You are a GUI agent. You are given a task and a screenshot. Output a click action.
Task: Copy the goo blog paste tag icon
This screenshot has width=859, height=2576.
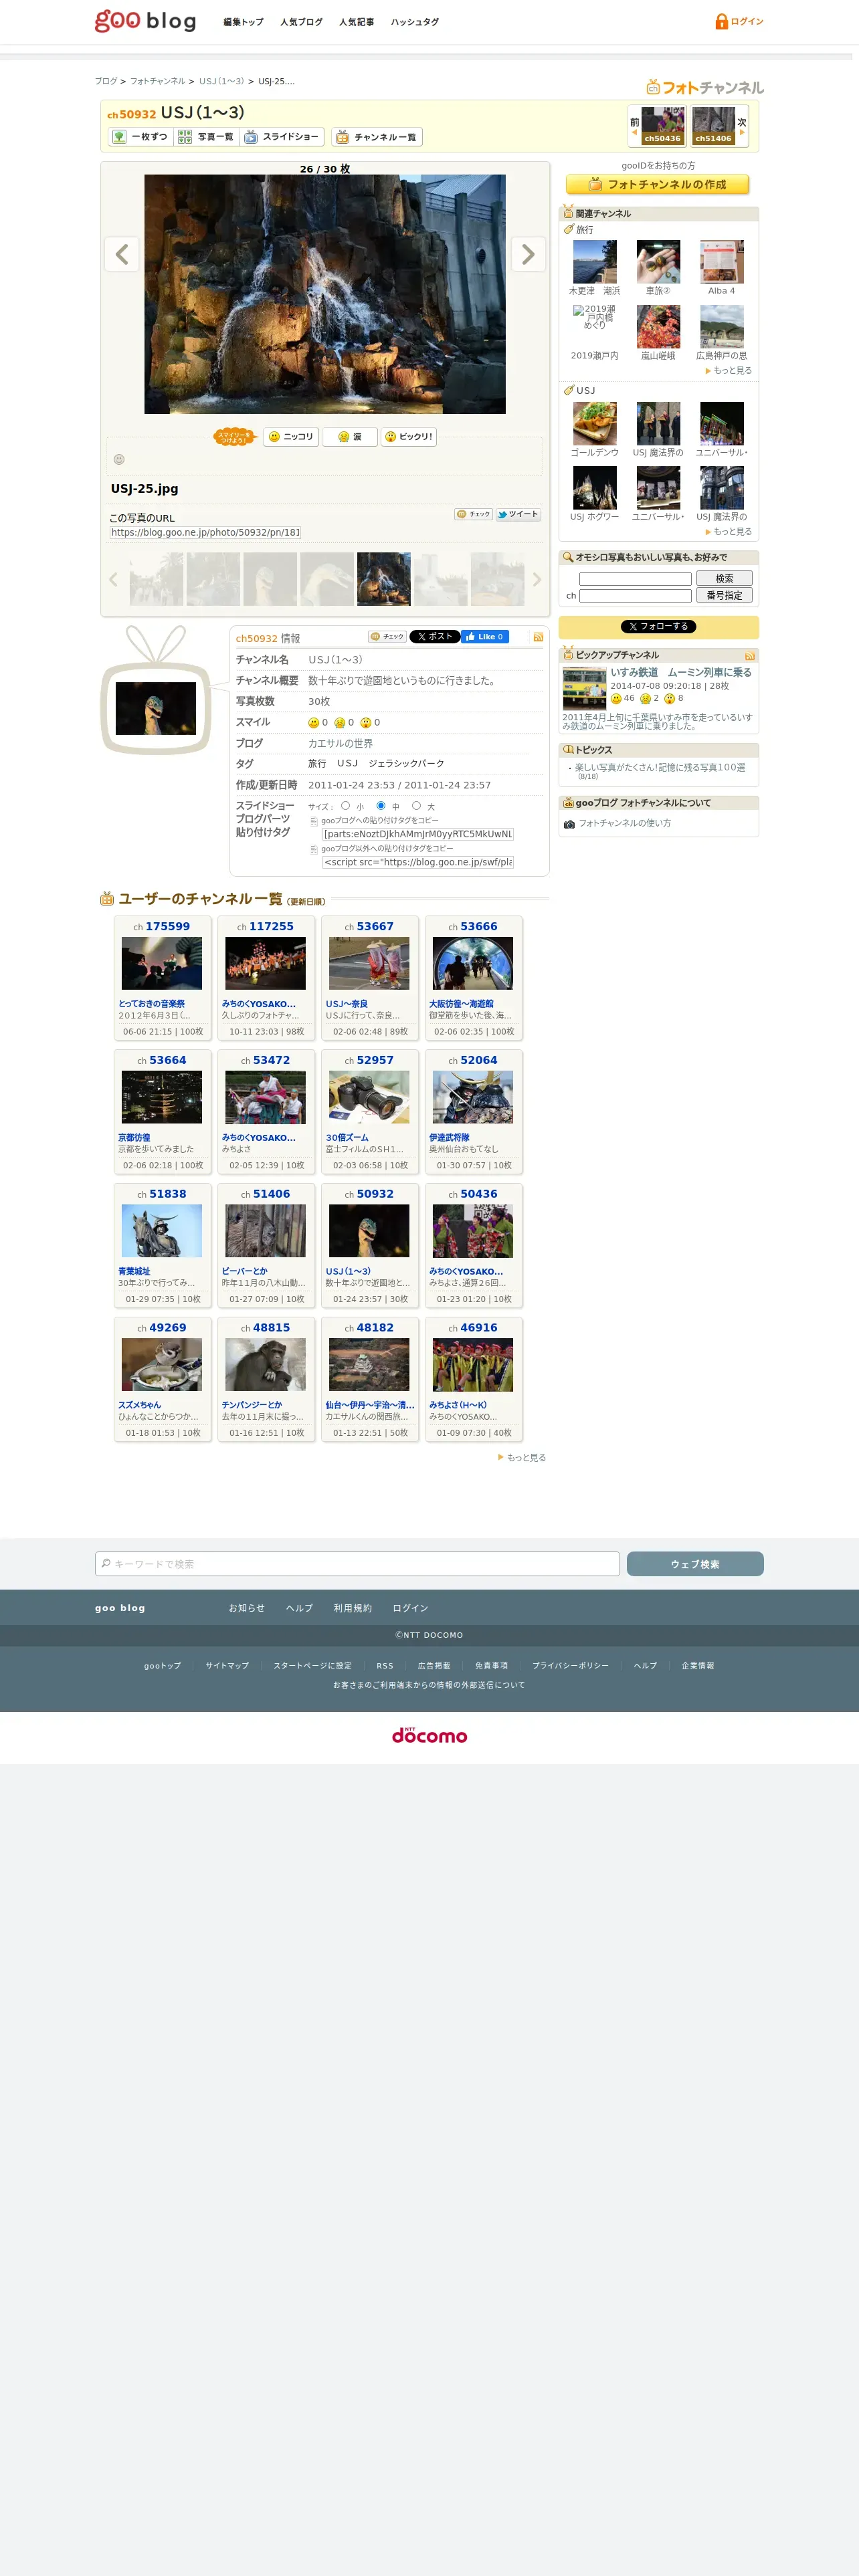pos(314,821)
